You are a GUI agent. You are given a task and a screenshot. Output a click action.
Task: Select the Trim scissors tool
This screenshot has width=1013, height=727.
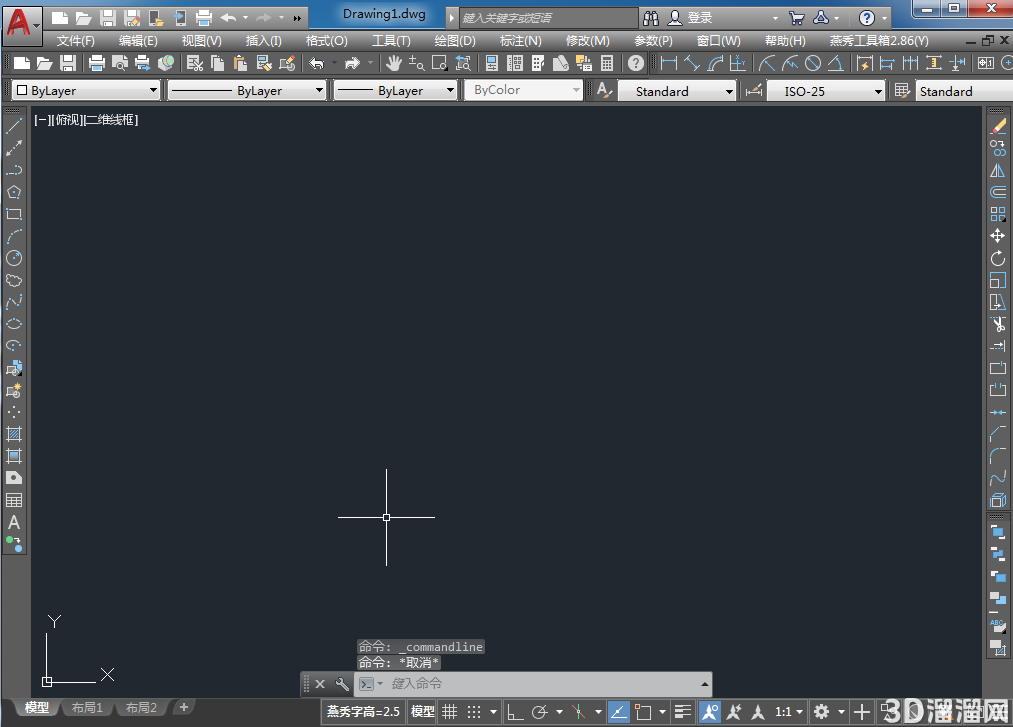(x=998, y=324)
